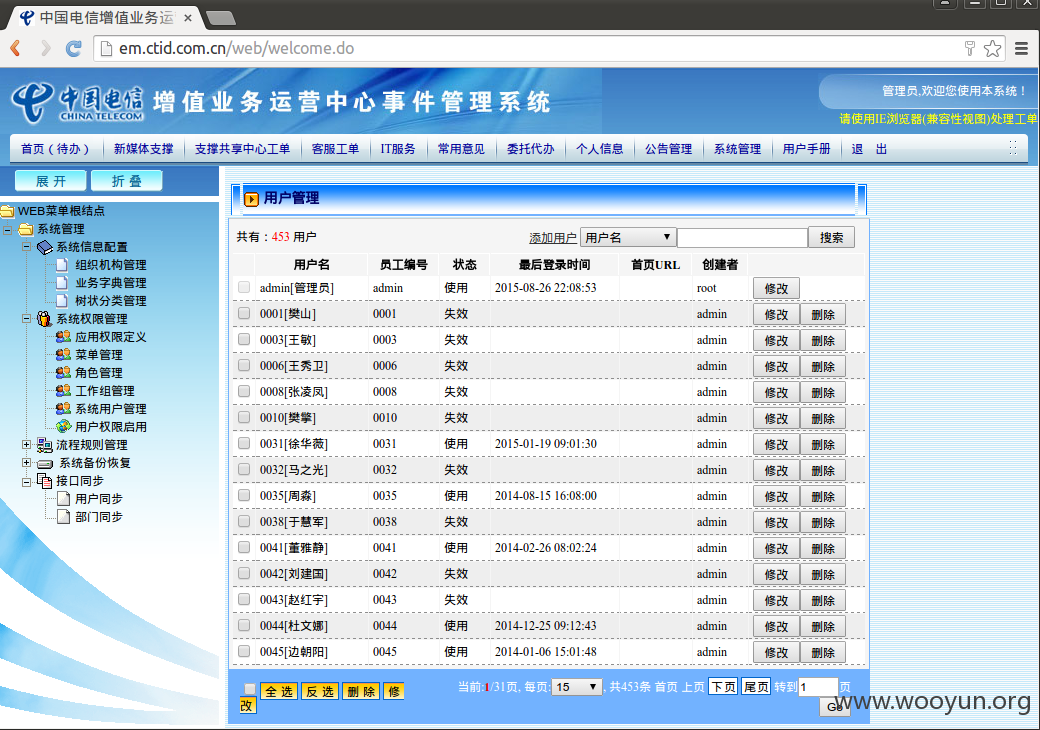
Task: Click the 工作组管理 users icon
Action: click(63, 391)
